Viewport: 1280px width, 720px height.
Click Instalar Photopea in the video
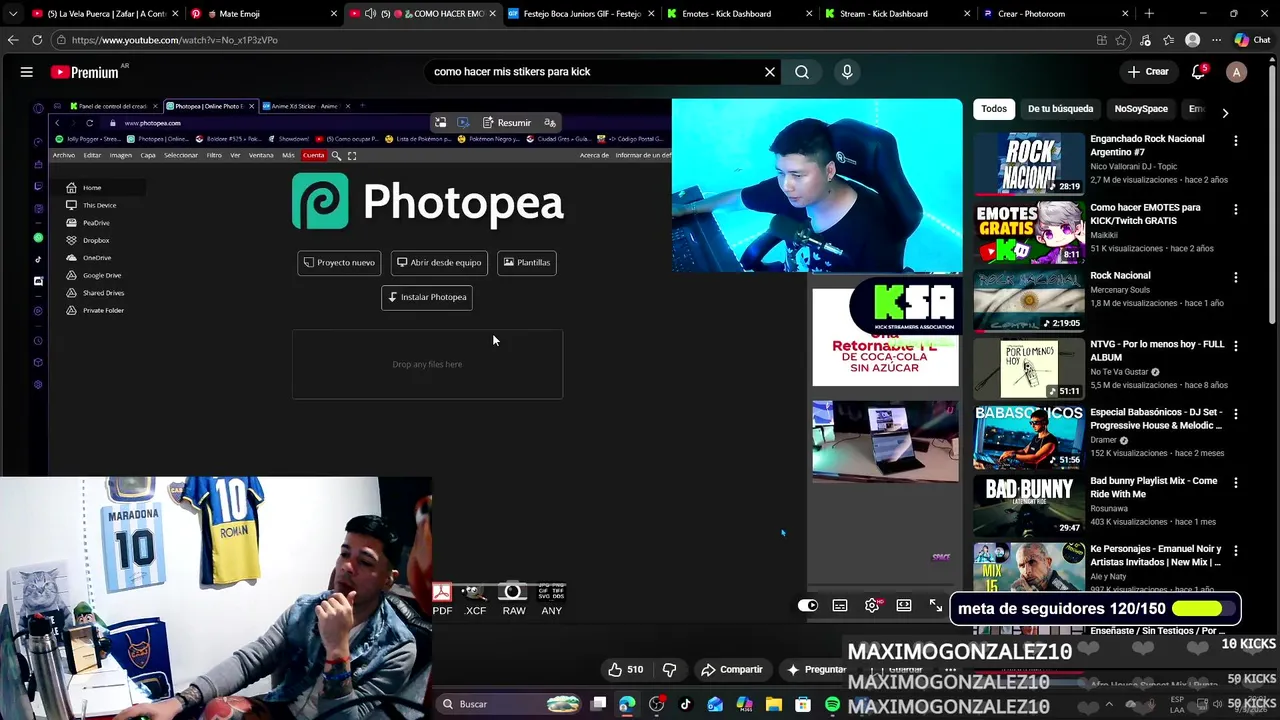[427, 297]
